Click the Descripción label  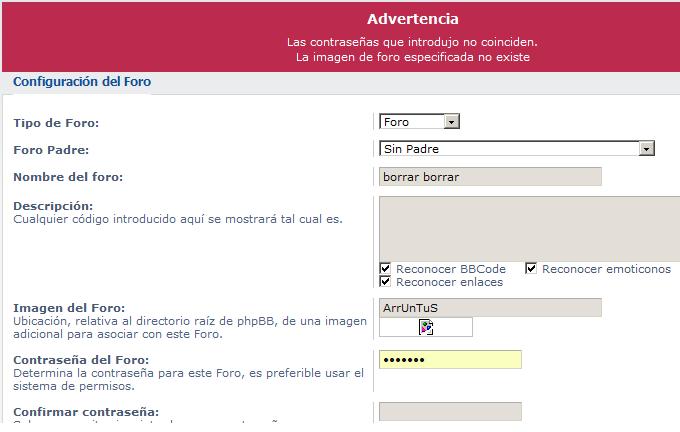(x=53, y=206)
